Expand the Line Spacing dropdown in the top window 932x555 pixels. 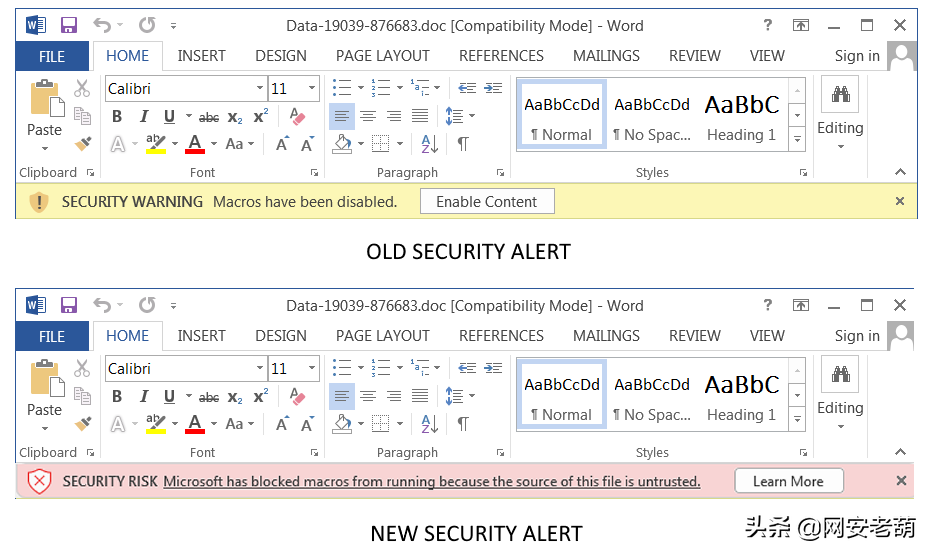473,116
